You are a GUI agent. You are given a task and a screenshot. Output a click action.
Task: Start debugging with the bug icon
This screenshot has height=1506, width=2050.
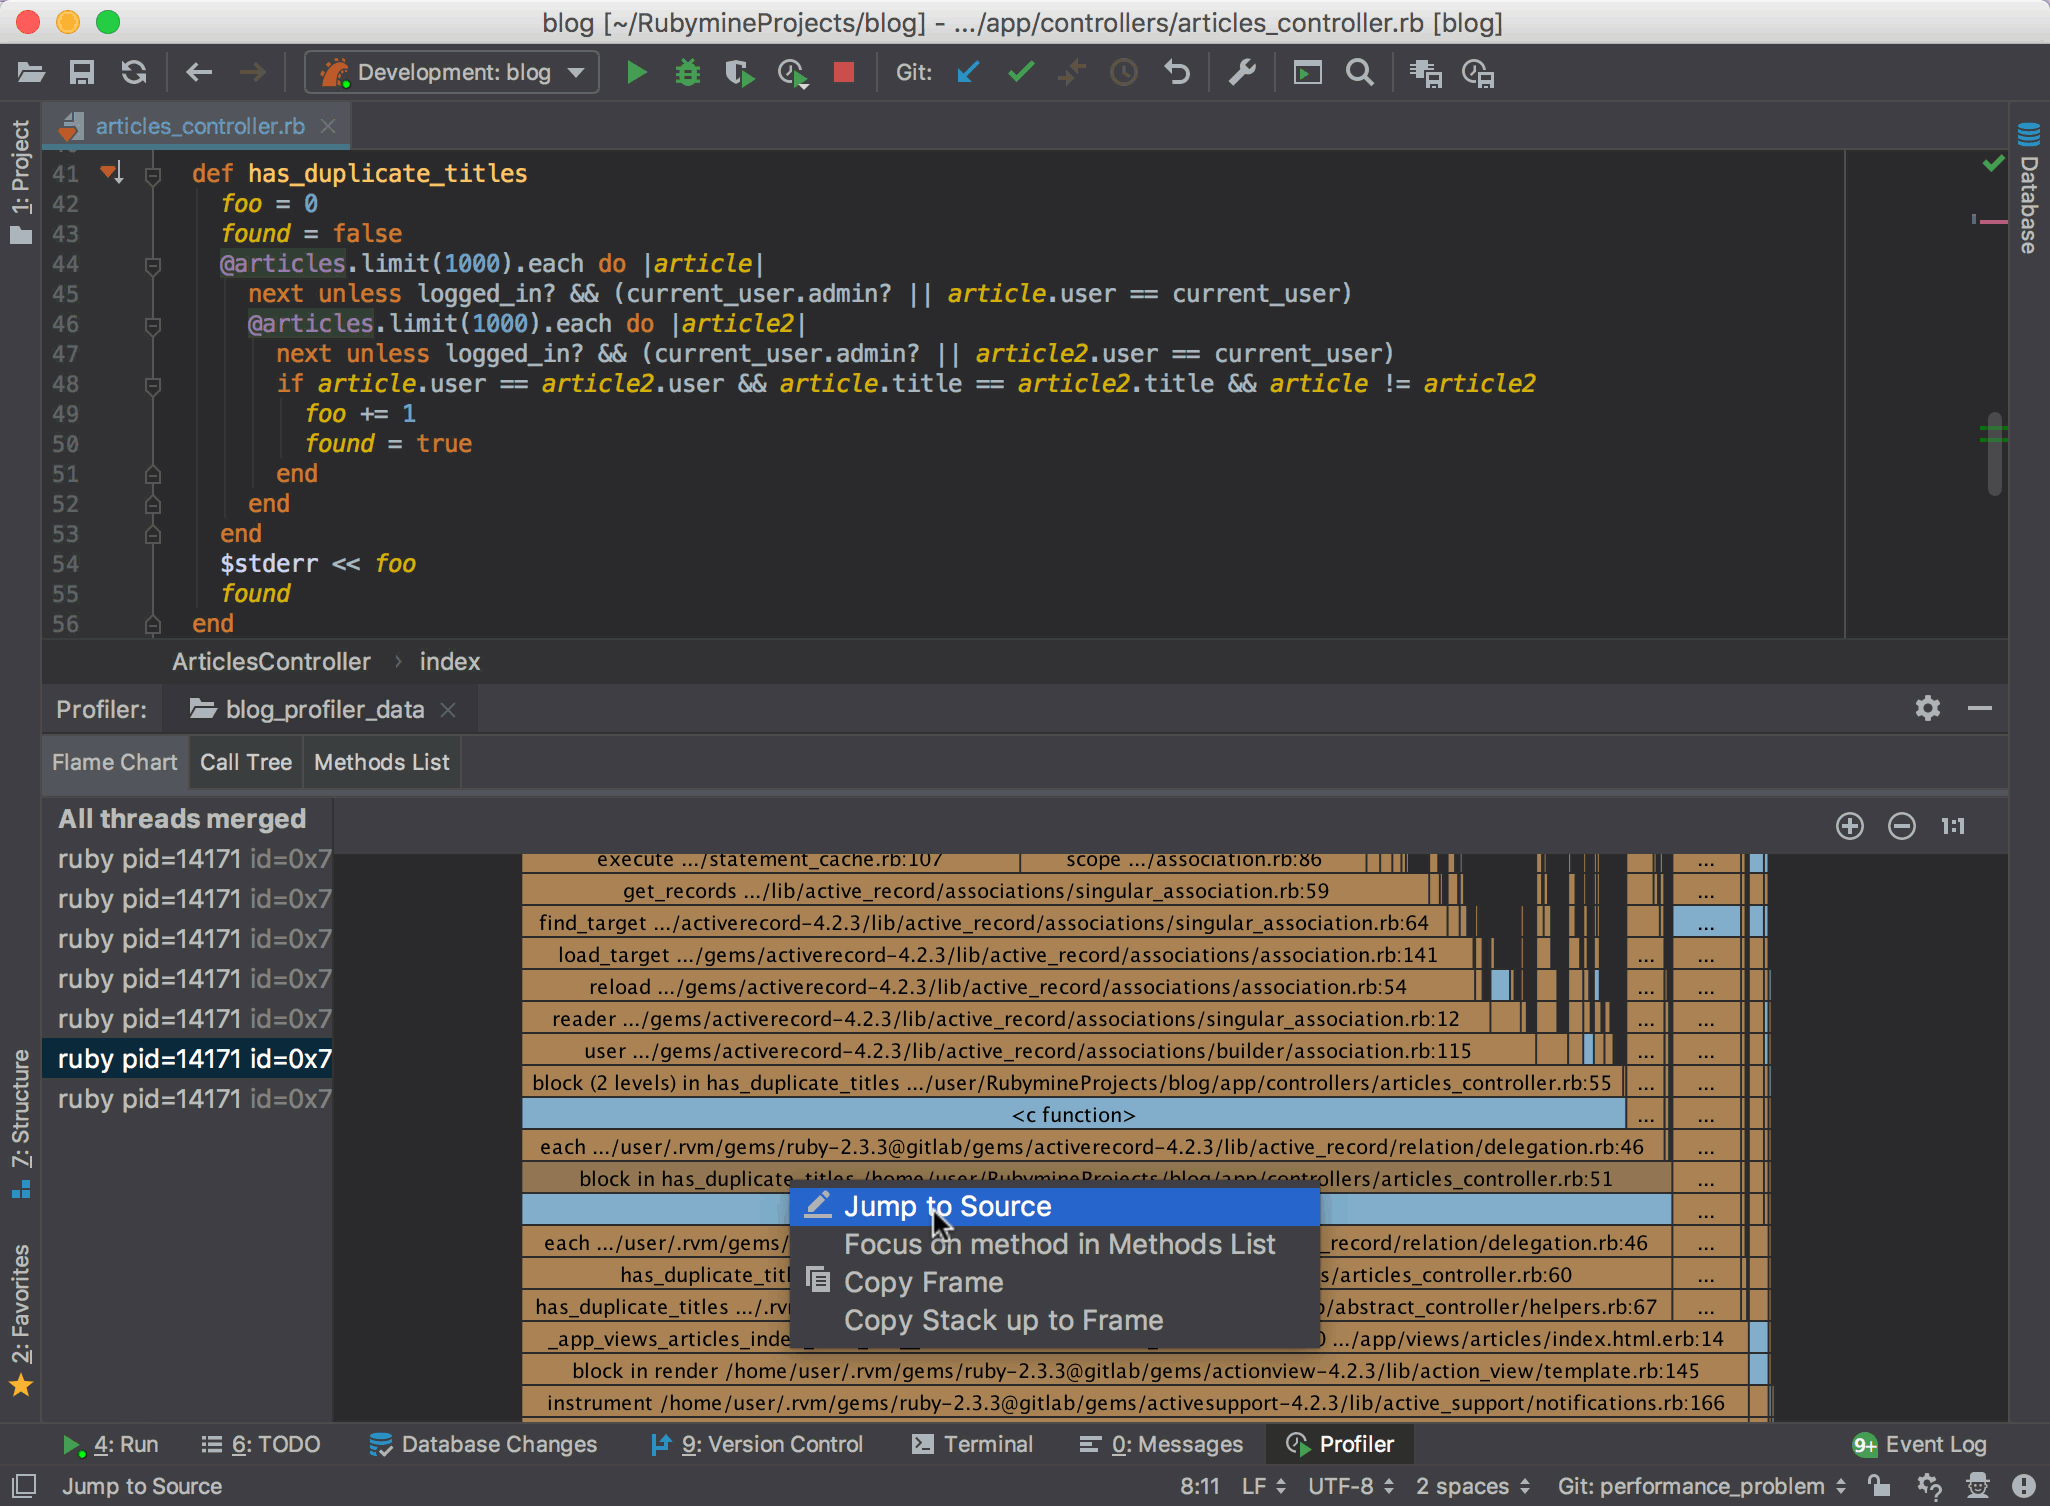[688, 73]
